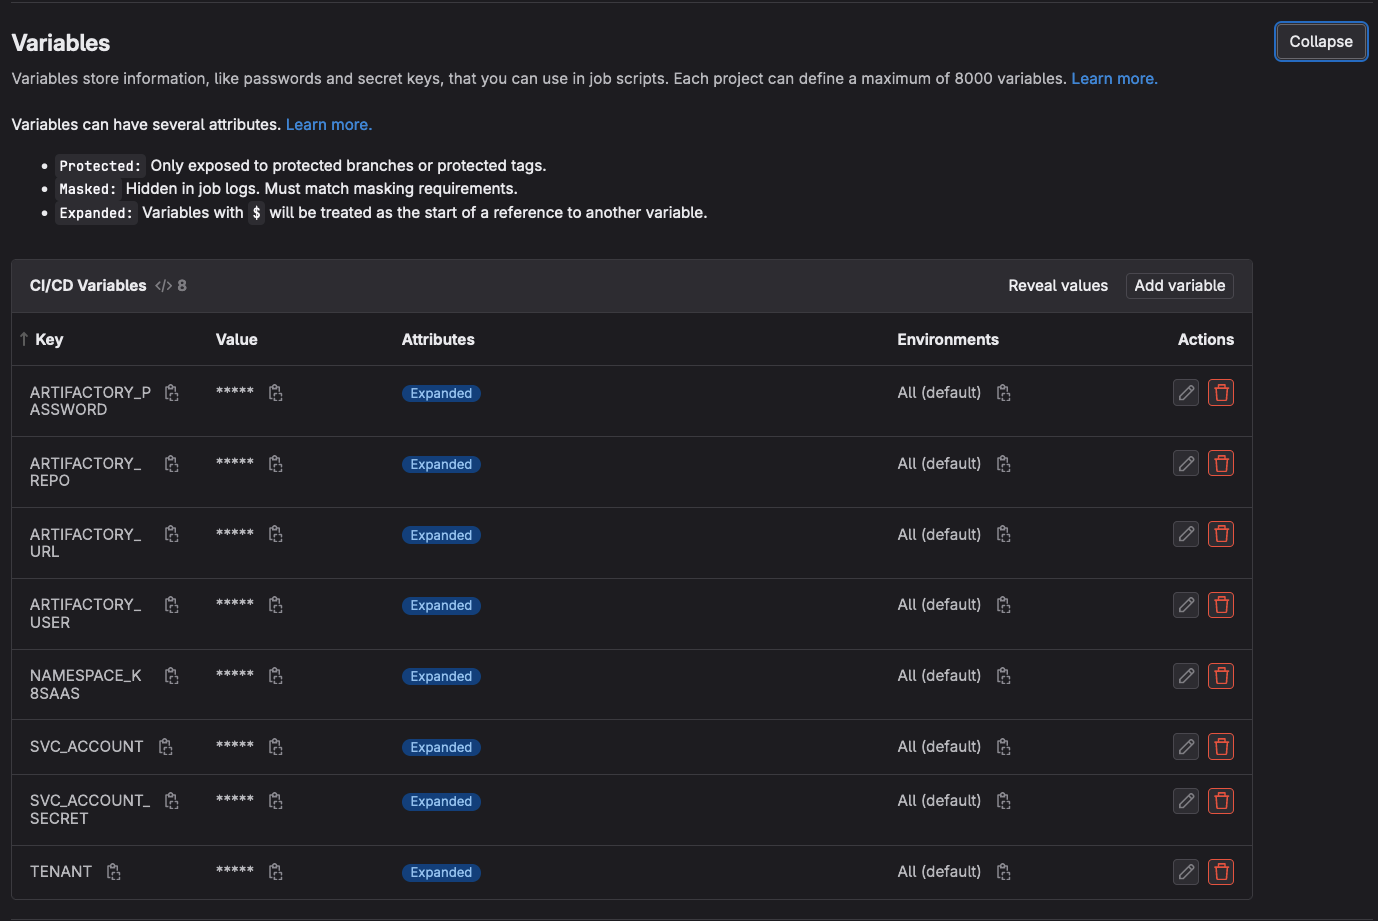
Task: Open Learn more link about variable limits
Action: [1114, 79]
